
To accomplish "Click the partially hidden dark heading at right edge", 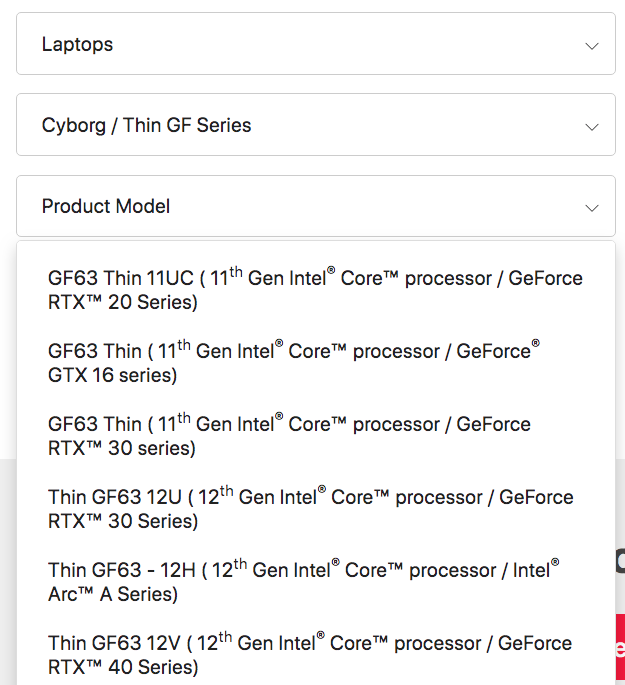I will (x=619, y=560).
